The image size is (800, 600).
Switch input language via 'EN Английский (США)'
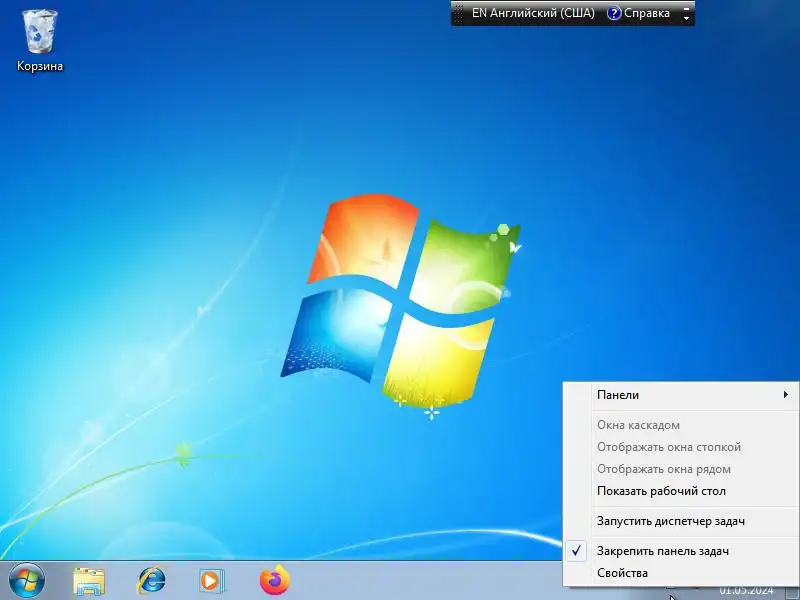(x=533, y=13)
